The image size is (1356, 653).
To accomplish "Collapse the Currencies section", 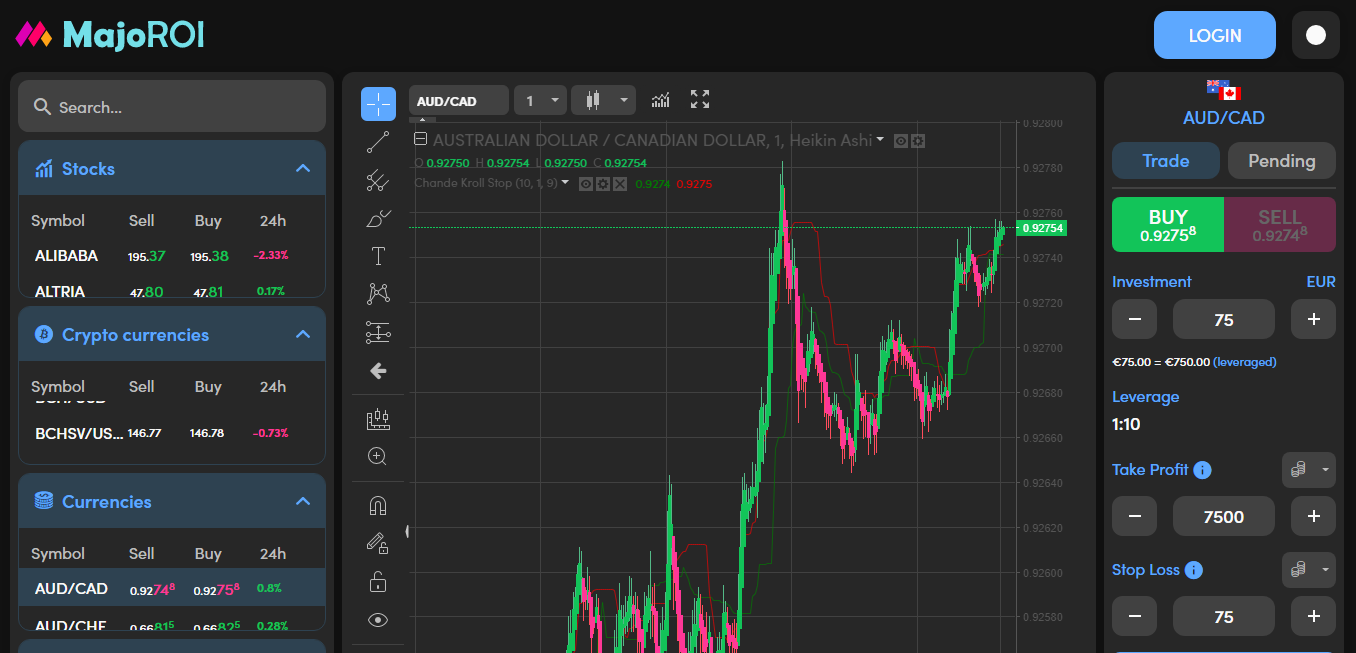I will click(x=303, y=501).
